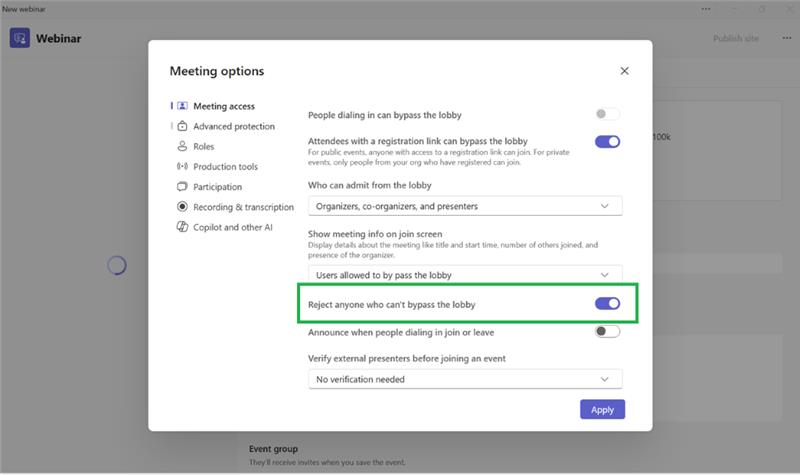
Task: Open Participation settings section
Action: 217,187
